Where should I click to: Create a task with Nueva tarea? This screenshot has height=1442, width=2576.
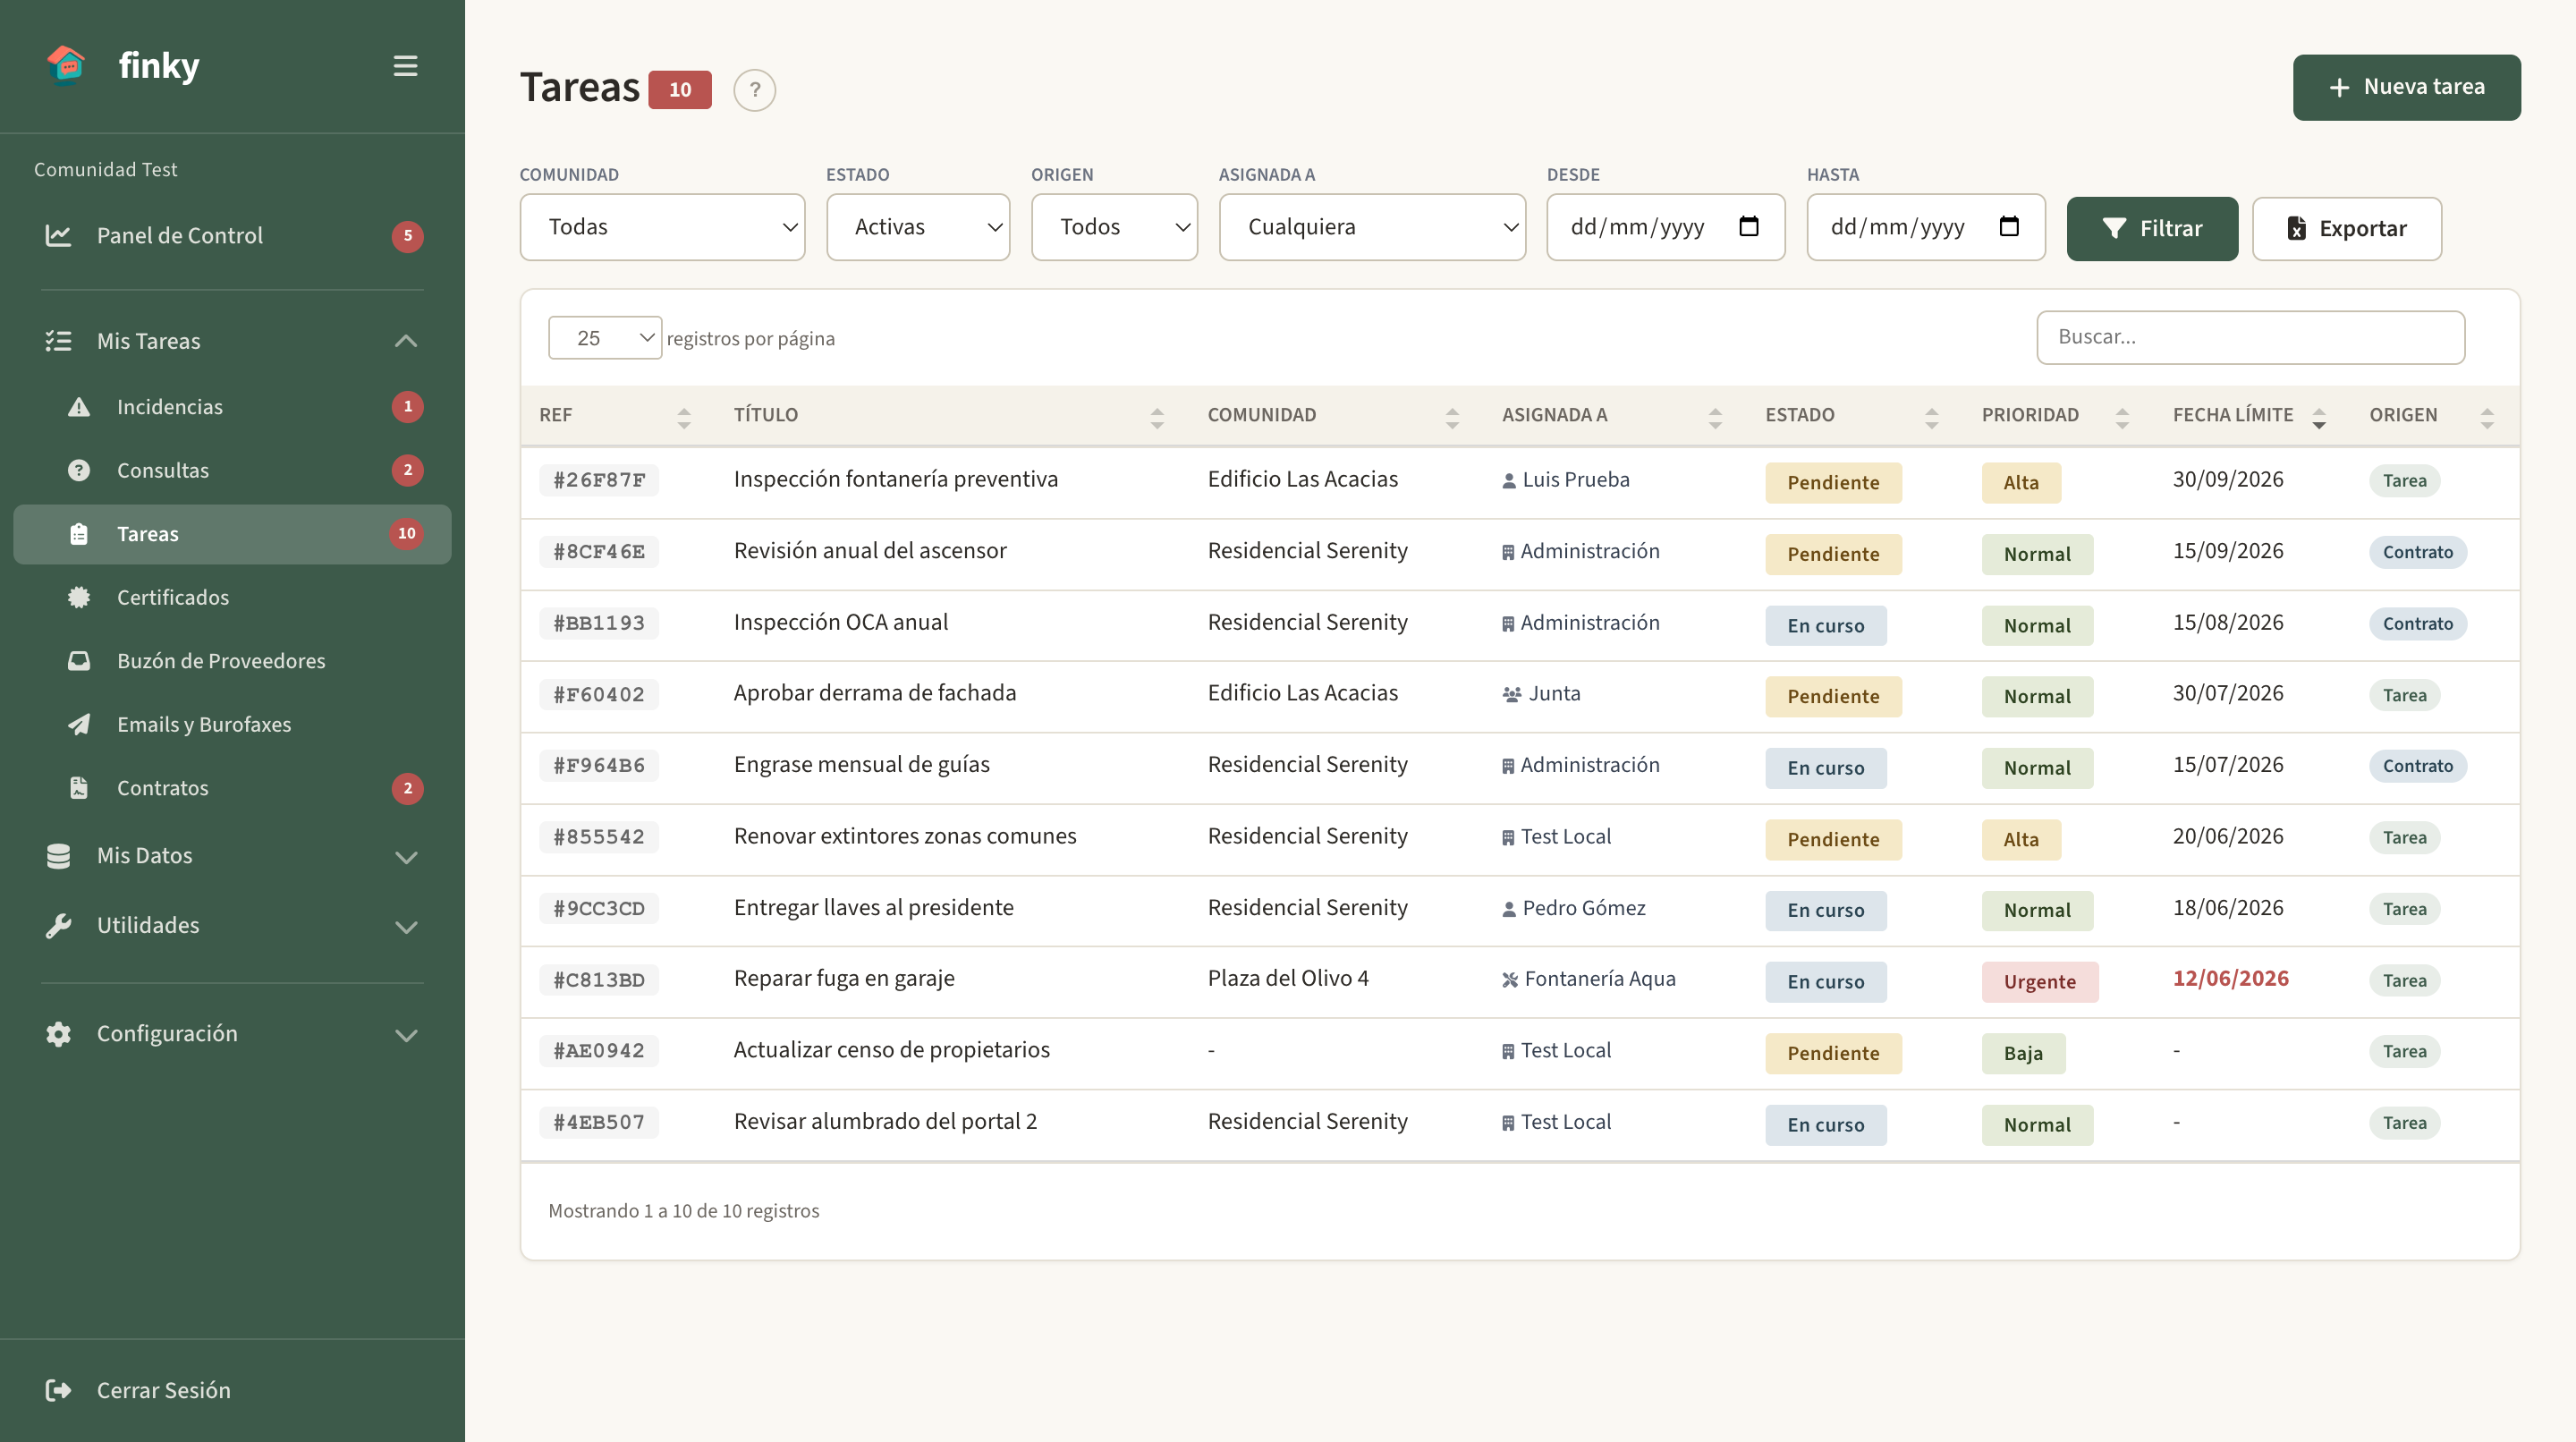pos(2406,88)
